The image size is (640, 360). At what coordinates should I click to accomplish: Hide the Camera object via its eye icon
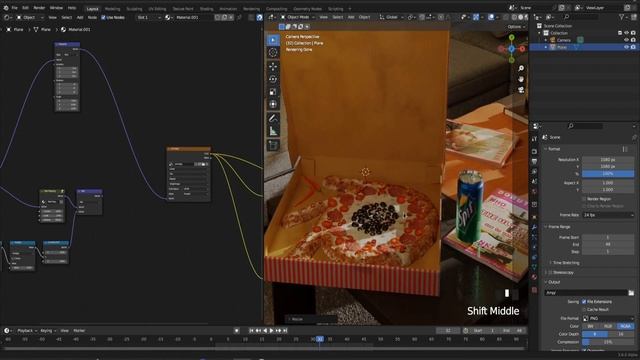(x=627, y=40)
